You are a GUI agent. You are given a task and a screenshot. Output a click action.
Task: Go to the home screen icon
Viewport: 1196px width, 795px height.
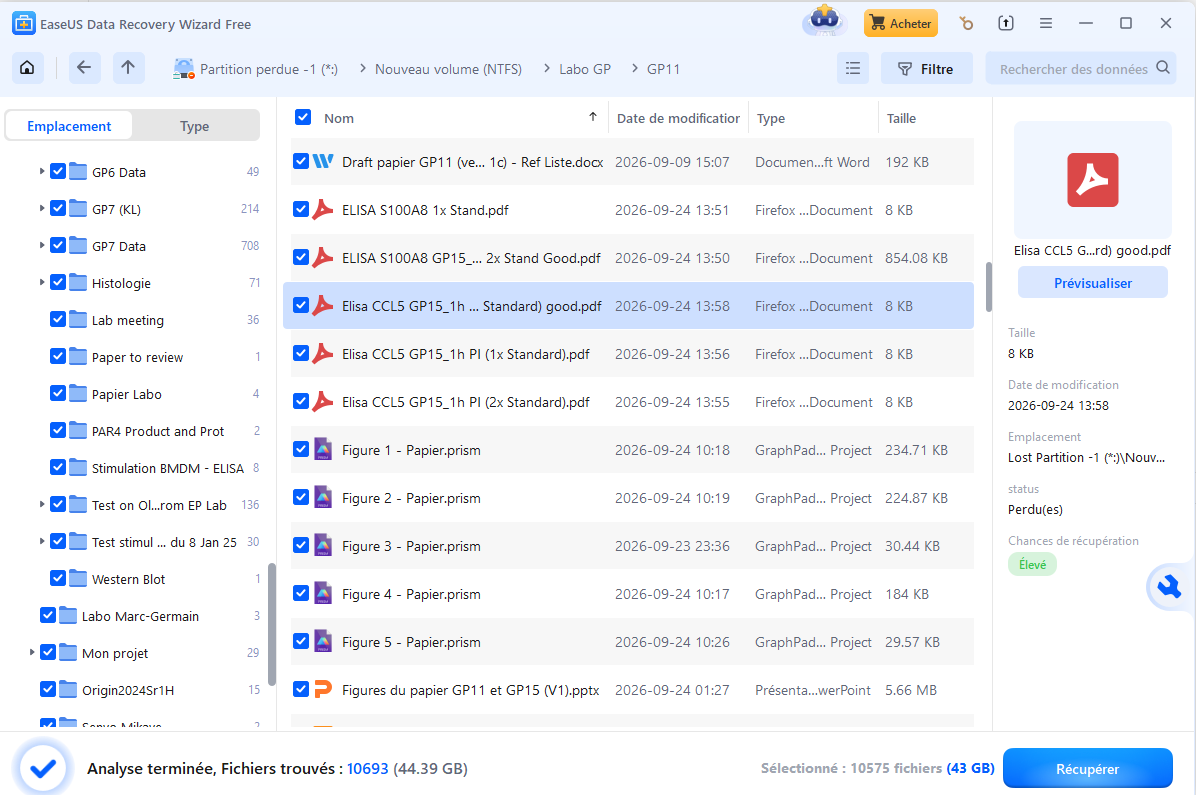point(27,68)
